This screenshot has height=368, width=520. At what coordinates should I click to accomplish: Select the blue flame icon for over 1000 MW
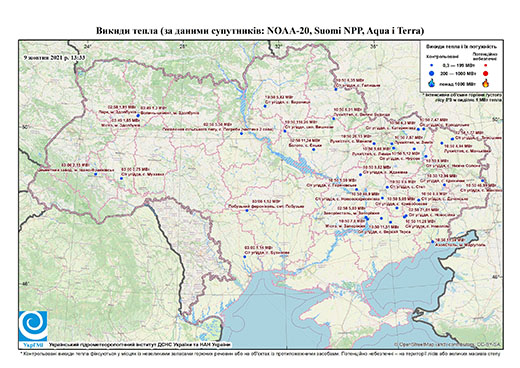point(432,83)
